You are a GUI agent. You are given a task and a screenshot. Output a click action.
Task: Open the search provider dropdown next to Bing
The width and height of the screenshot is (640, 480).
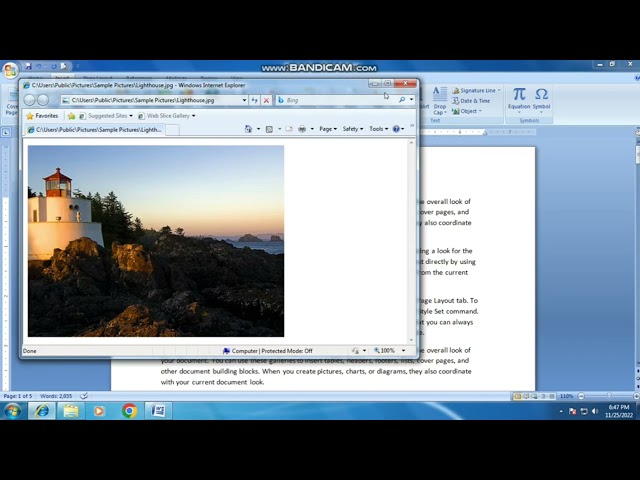click(x=411, y=100)
